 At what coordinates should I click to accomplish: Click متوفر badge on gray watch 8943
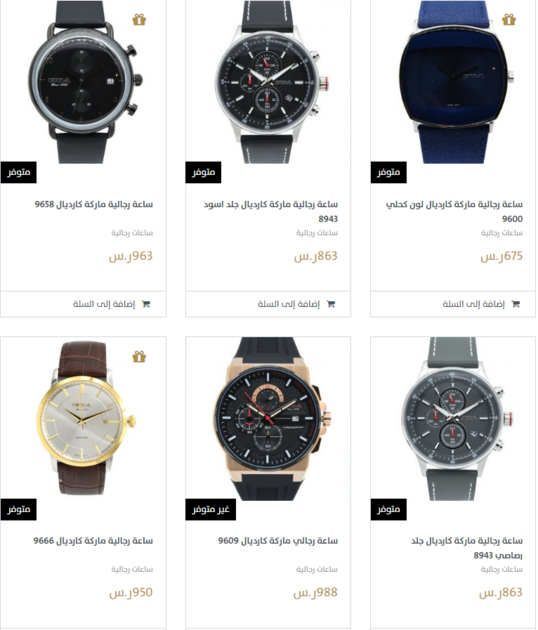pyautogui.click(x=389, y=509)
